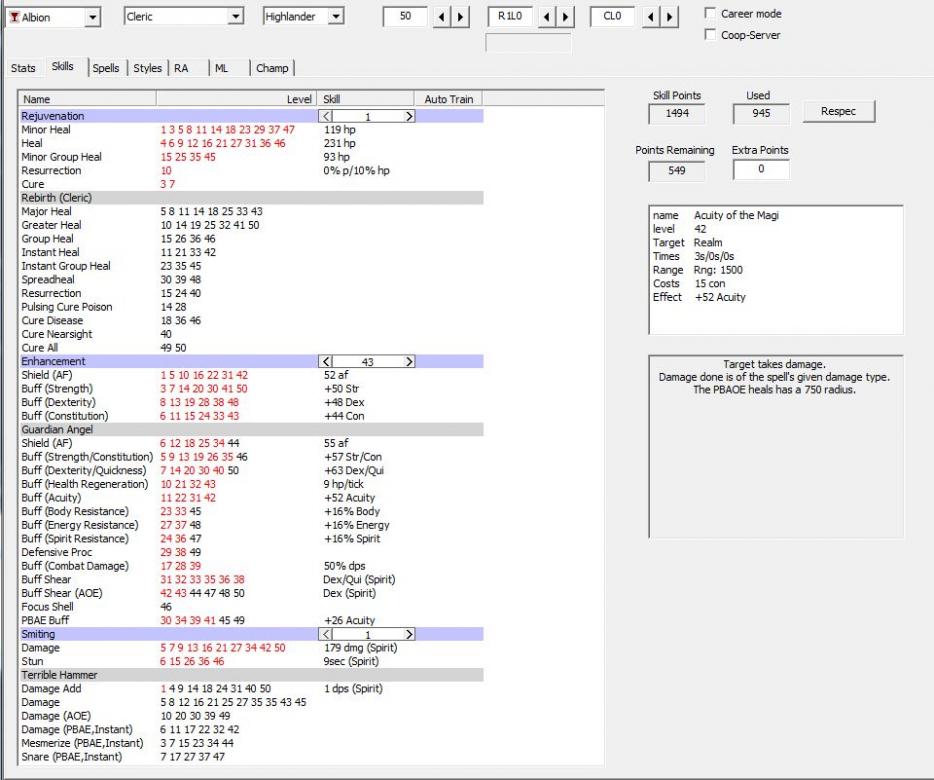The height and width of the screenshot is (780, 934).
Task: Increase Rejuvenation skill level arrow
Action: (409, 116)
